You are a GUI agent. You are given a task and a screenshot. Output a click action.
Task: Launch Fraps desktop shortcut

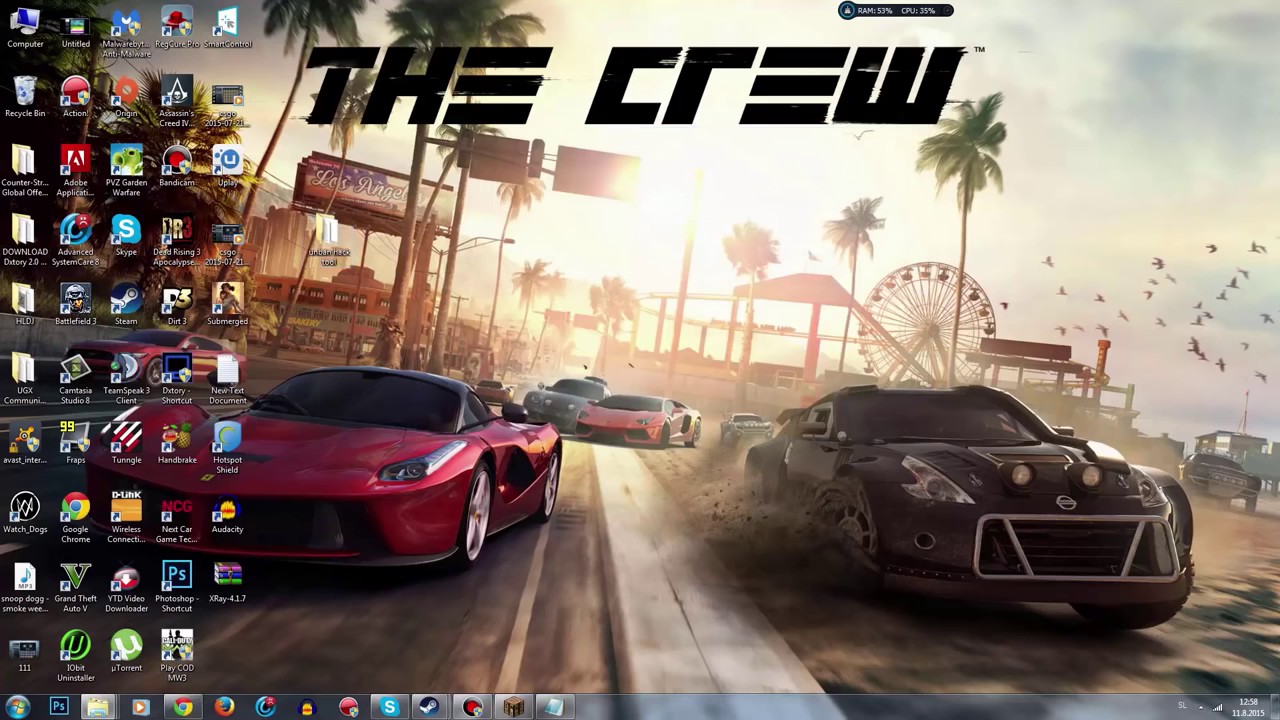pos(75,443)
